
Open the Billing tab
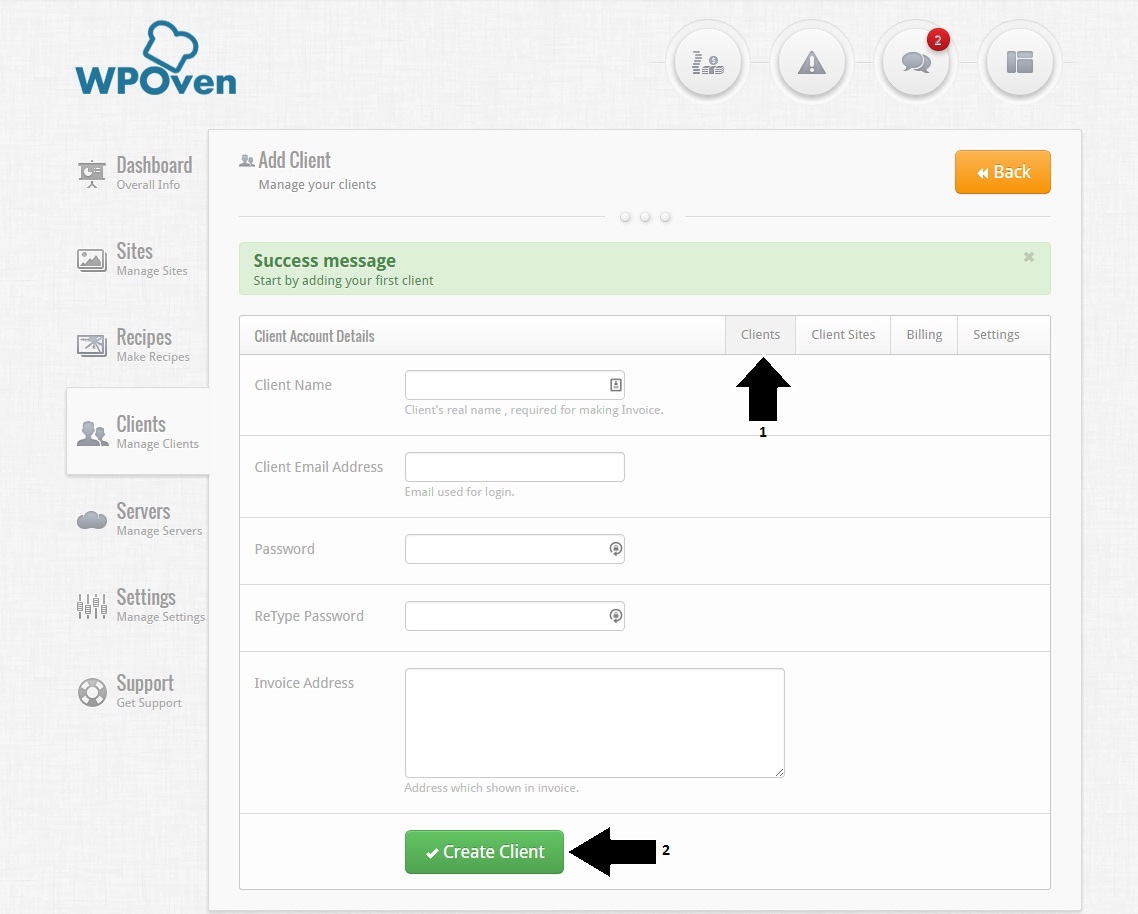pyautogui.click(x=923, y=334)
